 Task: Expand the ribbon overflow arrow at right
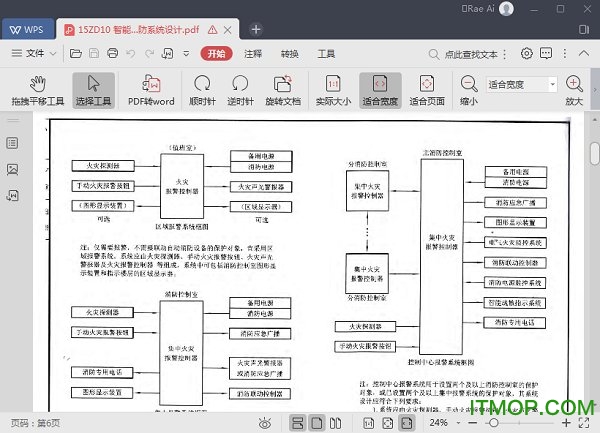coord(595,90)
